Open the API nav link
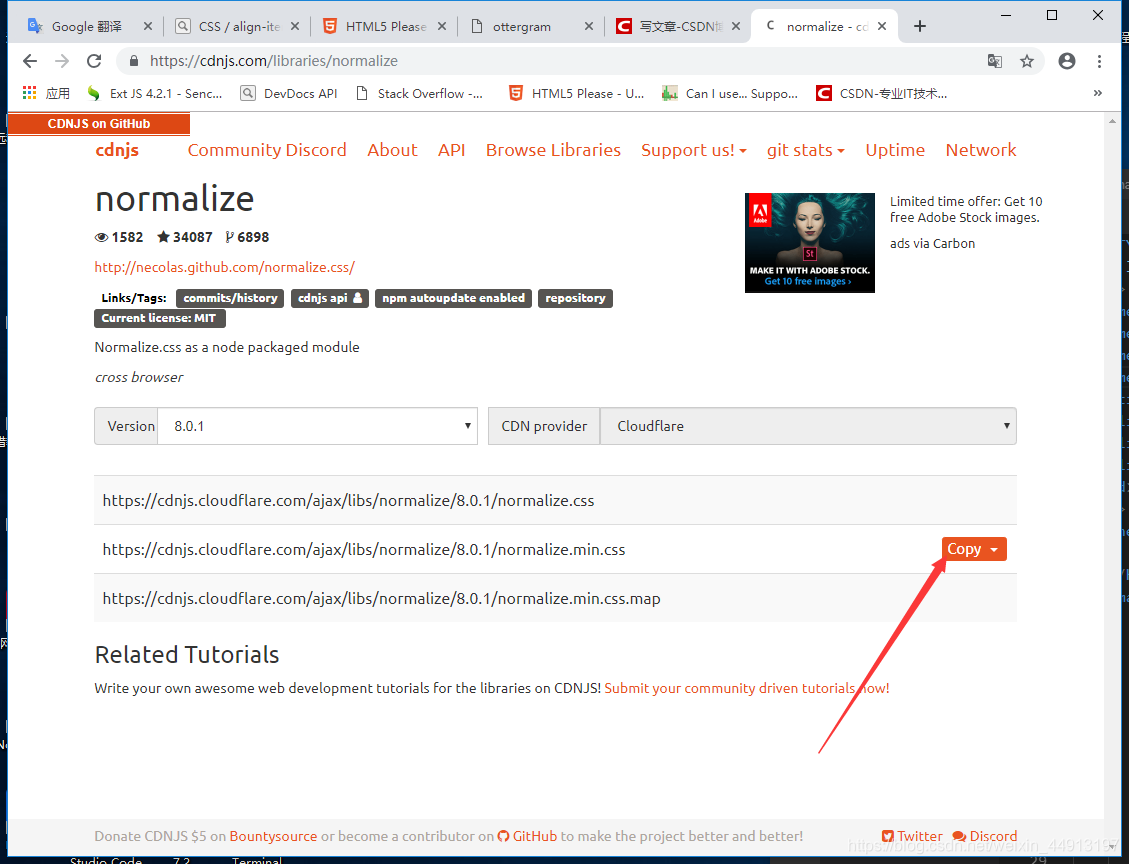Screen dimensions: 1129x864 pos(451,150)
